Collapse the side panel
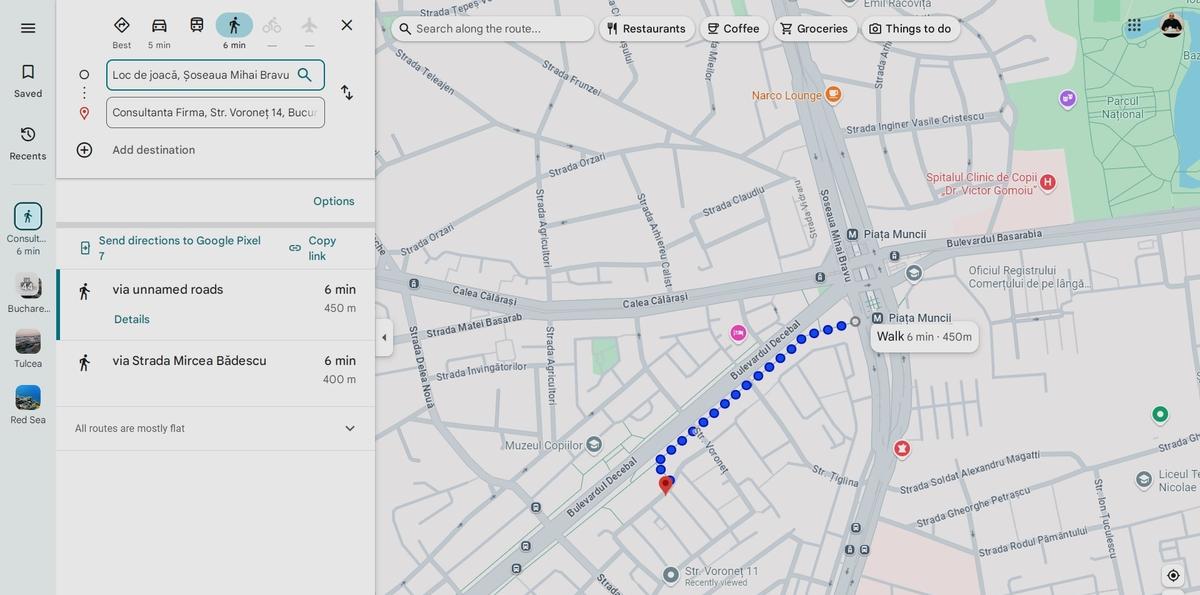1200x595 pixels. (x=384, y=338)
